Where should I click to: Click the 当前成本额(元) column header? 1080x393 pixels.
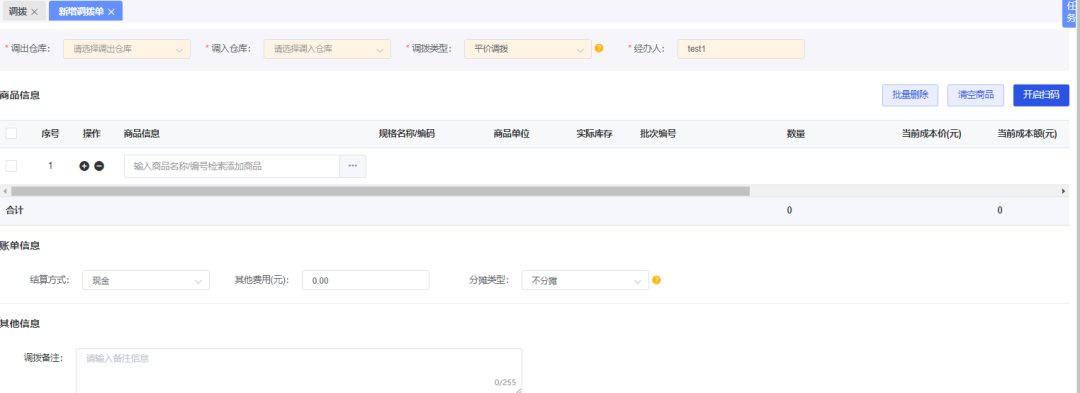(x=1027, y=134)
